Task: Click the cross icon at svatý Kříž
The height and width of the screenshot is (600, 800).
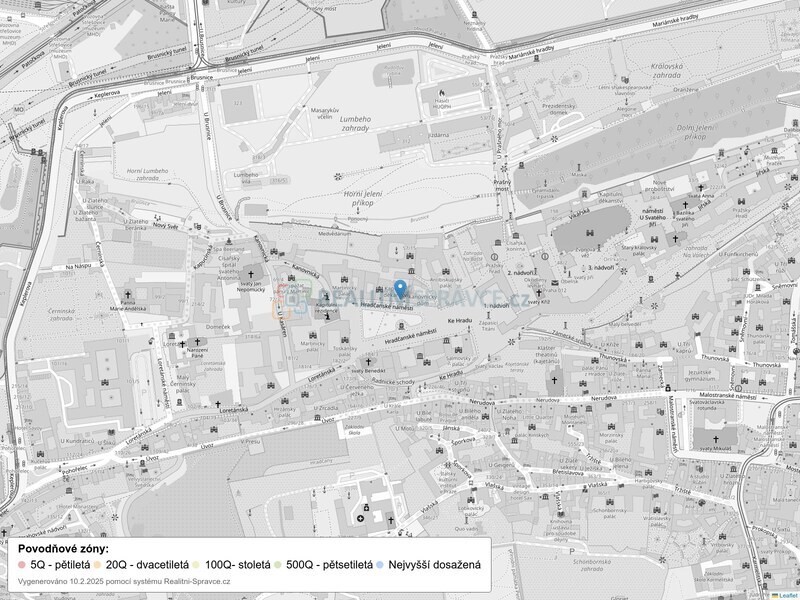Action: (x=540, y=292)
